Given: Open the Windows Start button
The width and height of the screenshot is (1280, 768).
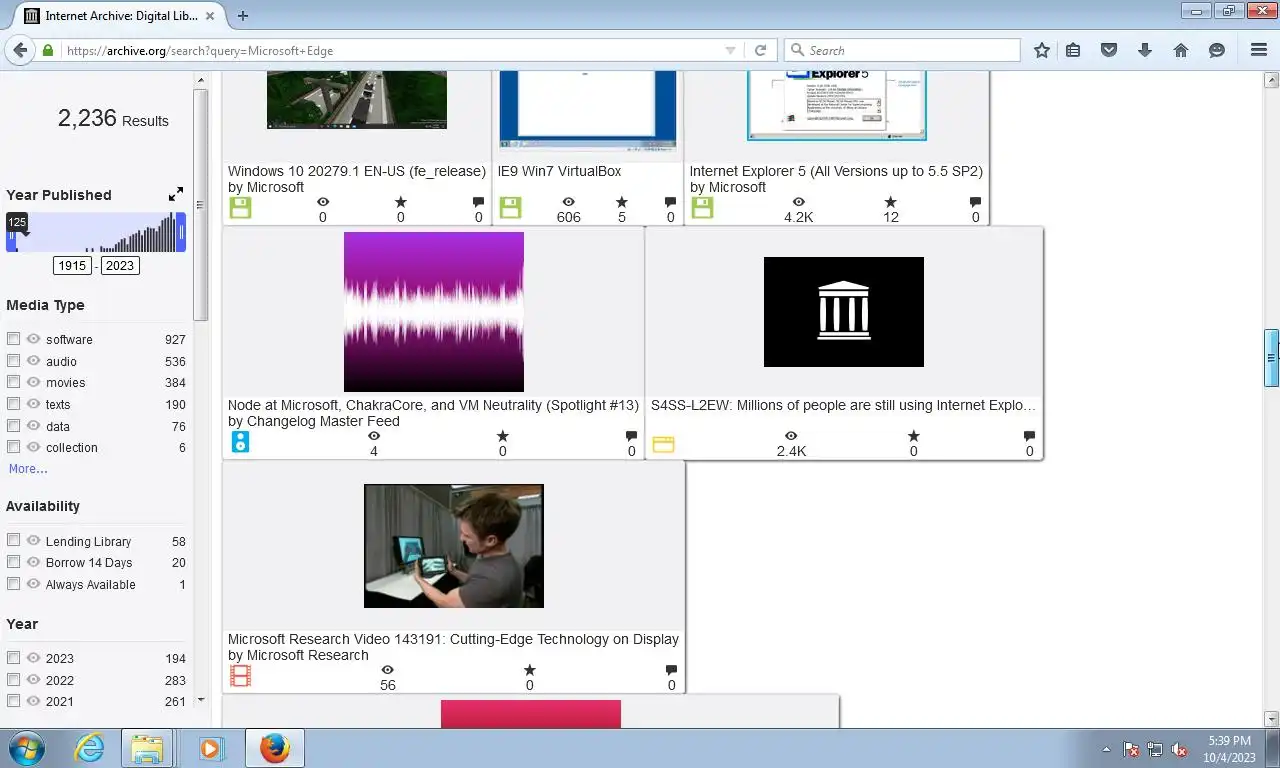Looking at the screenshot, I should (25, 748).
